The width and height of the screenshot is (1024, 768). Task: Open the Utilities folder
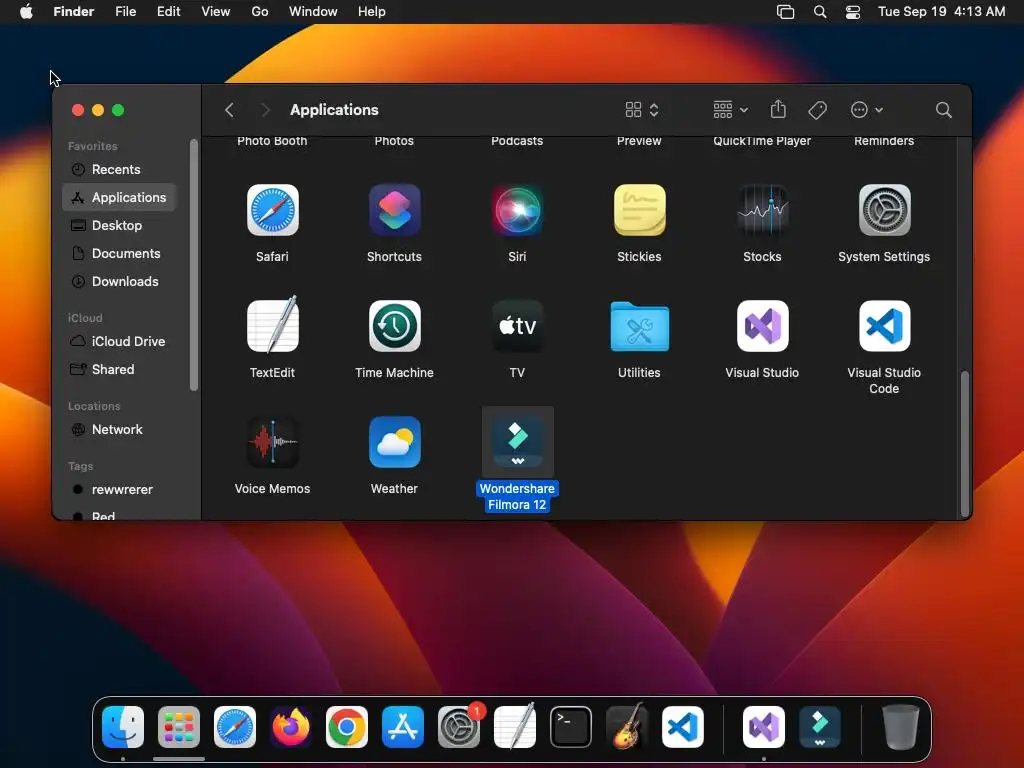click(x=639, y=326)
